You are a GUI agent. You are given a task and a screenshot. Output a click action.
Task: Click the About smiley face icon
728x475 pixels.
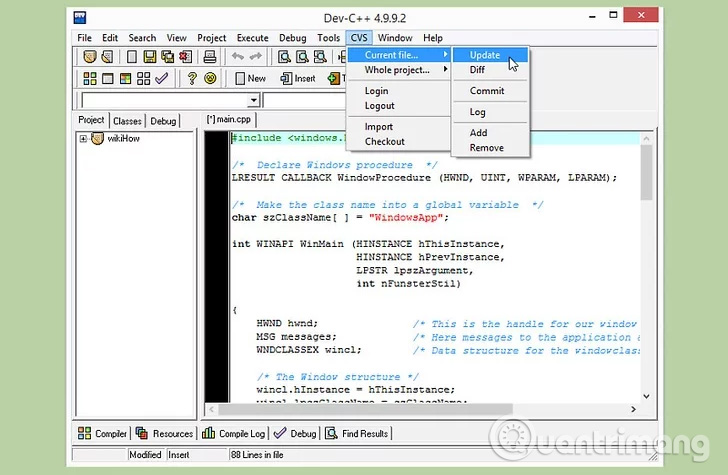(210, 78)
